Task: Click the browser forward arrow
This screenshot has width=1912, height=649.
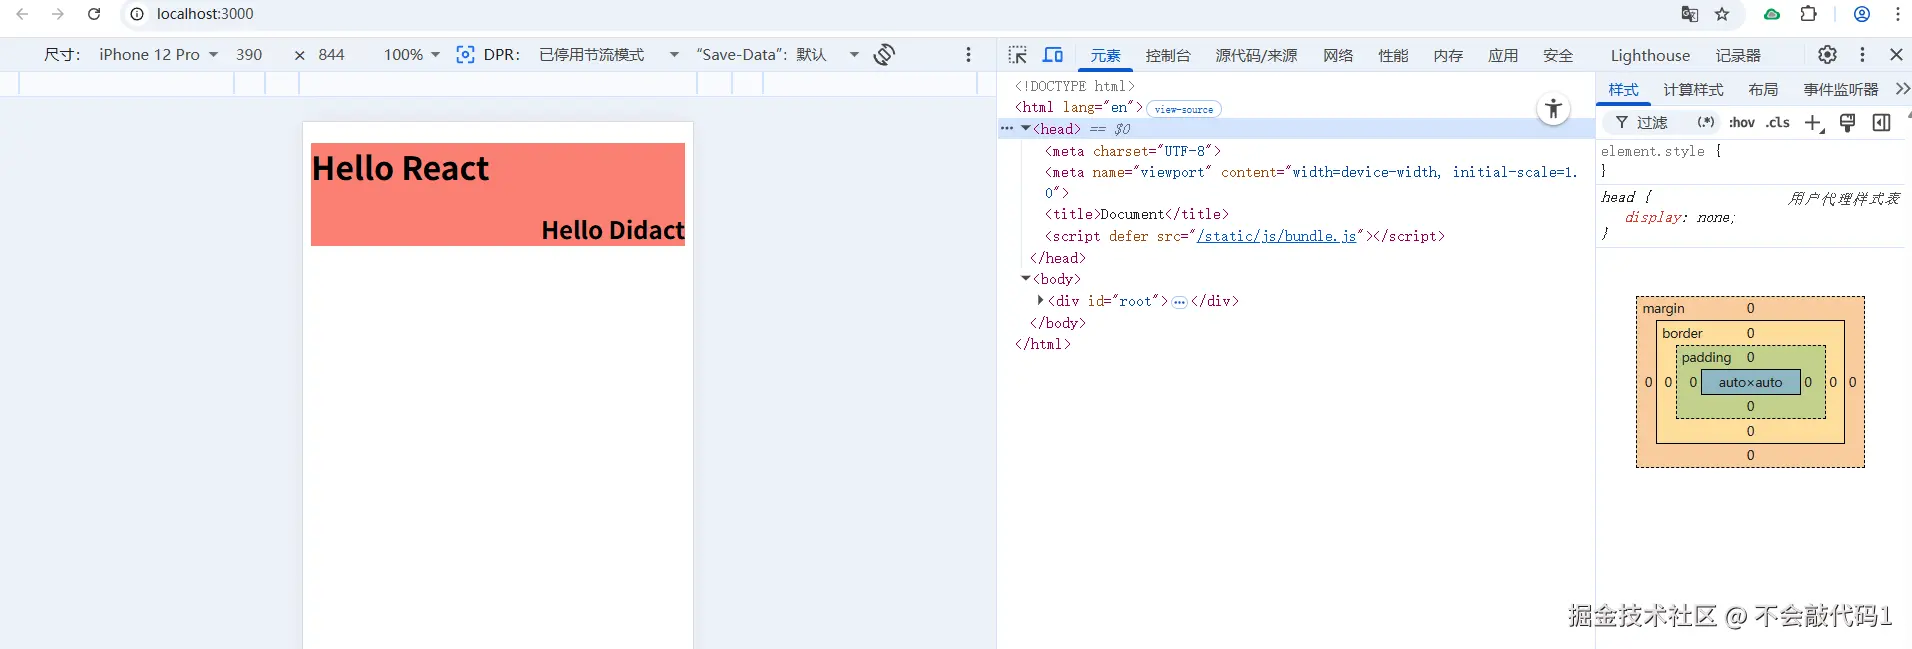Action: [58, 14]
